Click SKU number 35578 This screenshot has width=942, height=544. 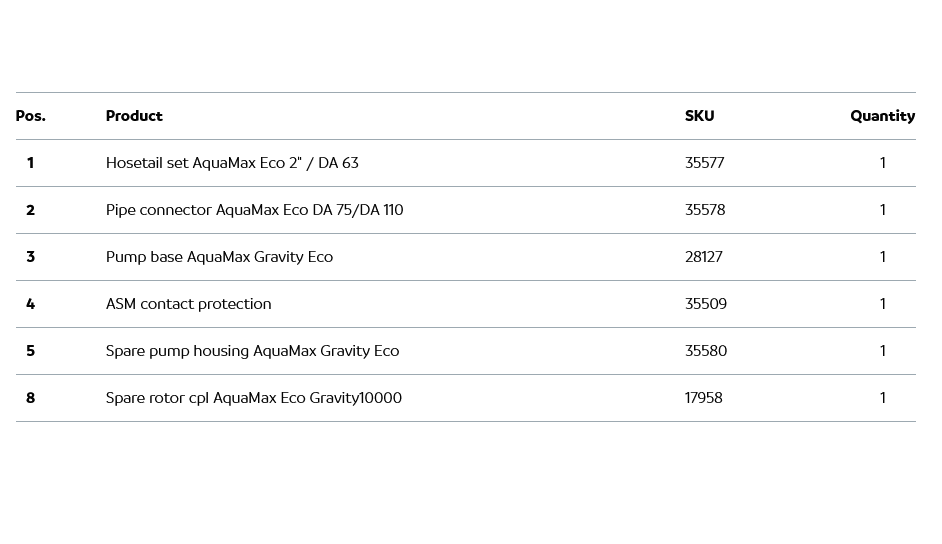(x=705, y=210)
